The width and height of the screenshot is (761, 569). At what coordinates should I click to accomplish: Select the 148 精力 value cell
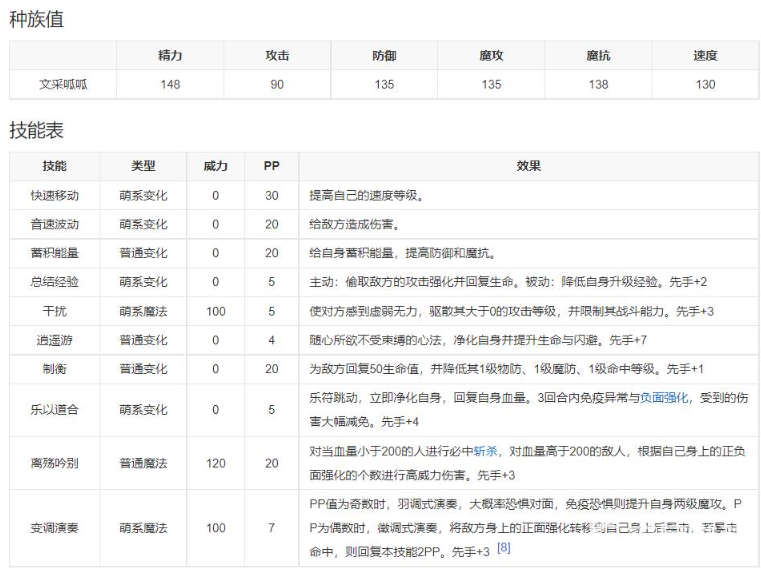point(170,84)
